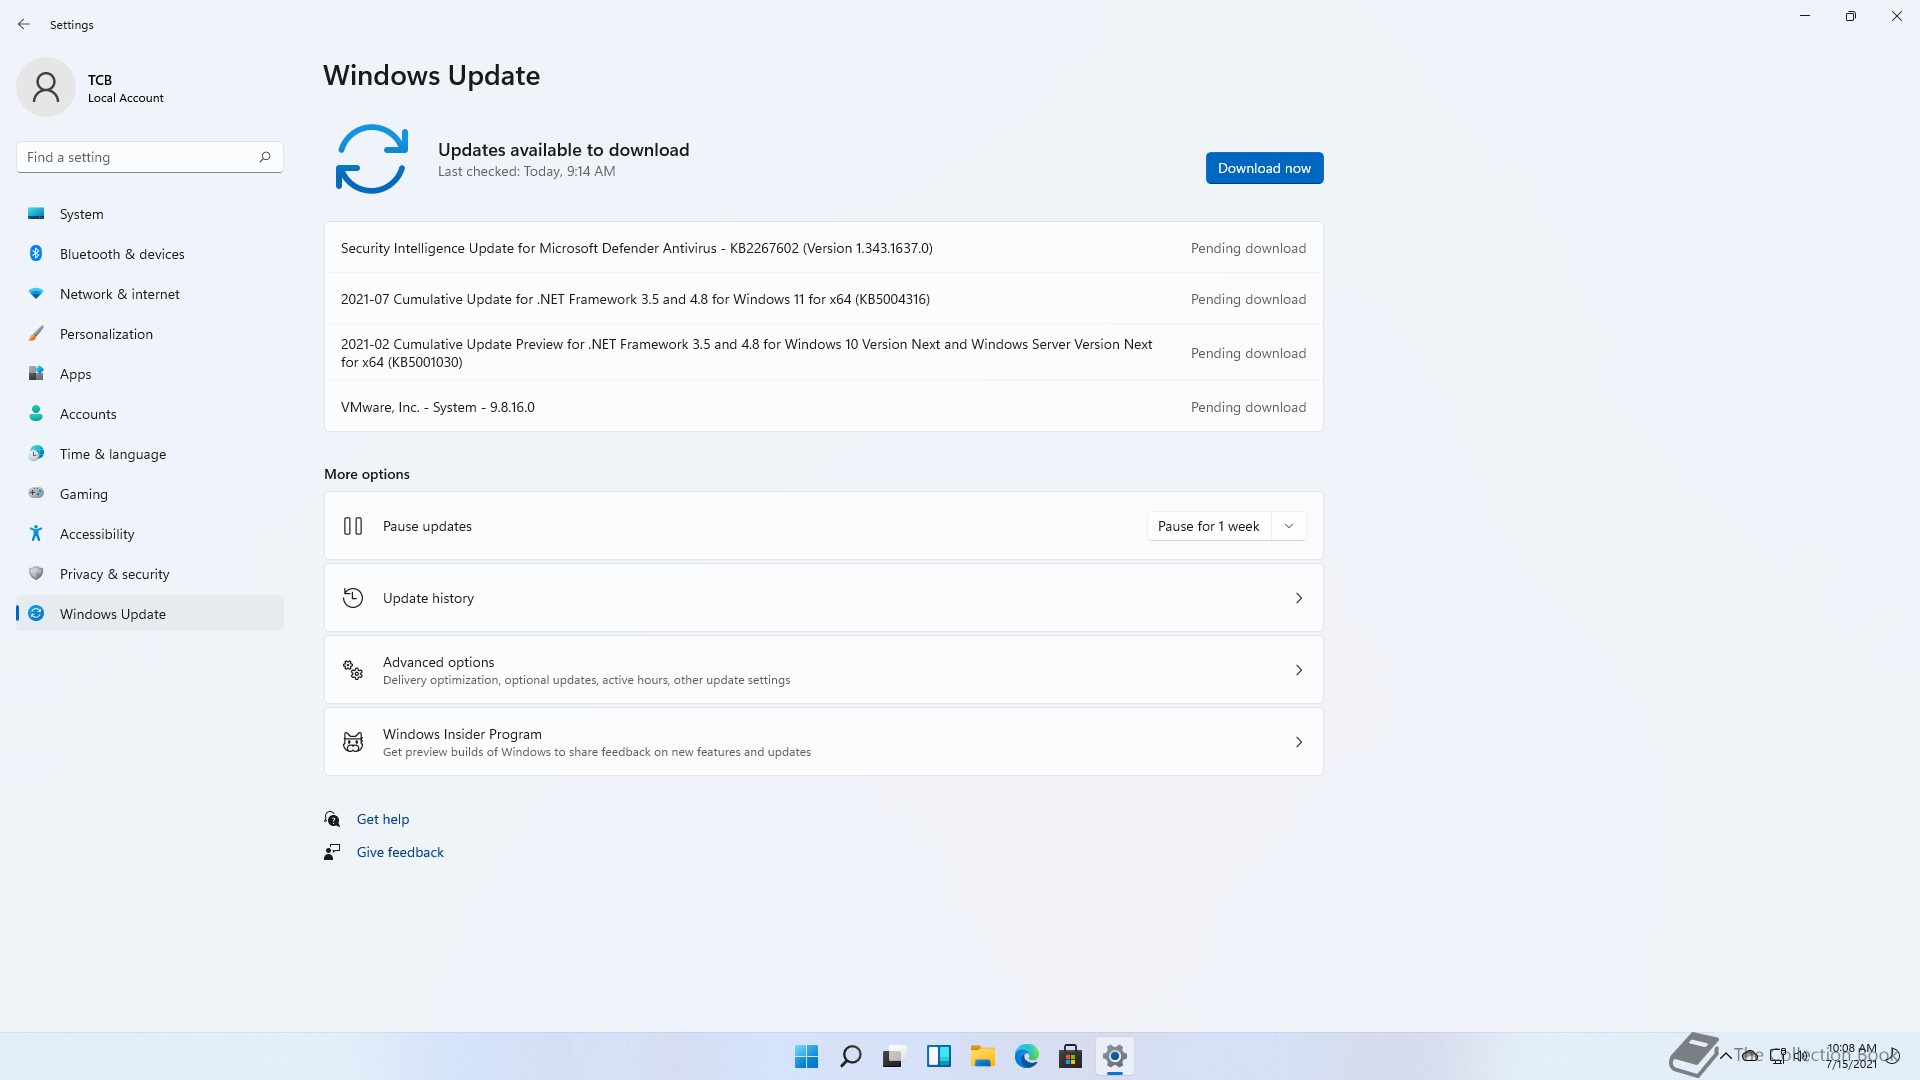
Task: Click the large blue sync arrows icon
Action: click(372, 159)
